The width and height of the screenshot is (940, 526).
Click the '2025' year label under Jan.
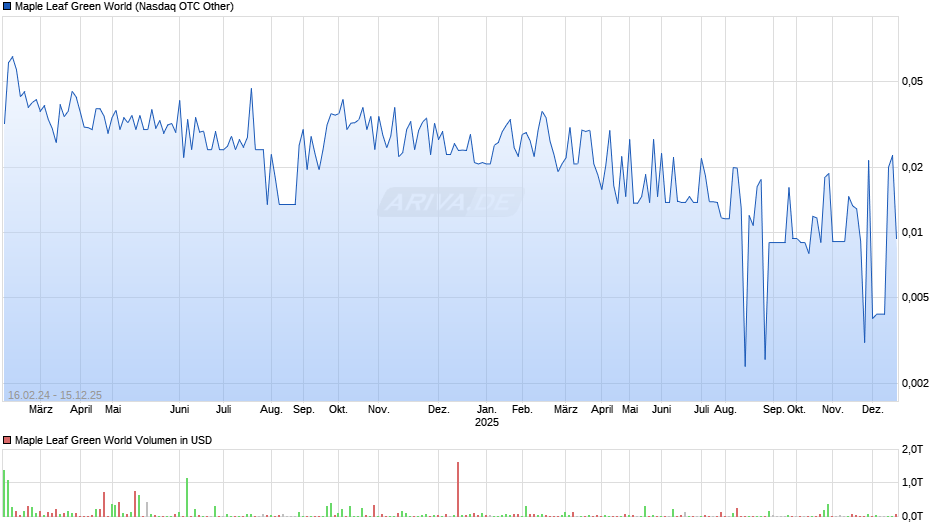[487, 422]
